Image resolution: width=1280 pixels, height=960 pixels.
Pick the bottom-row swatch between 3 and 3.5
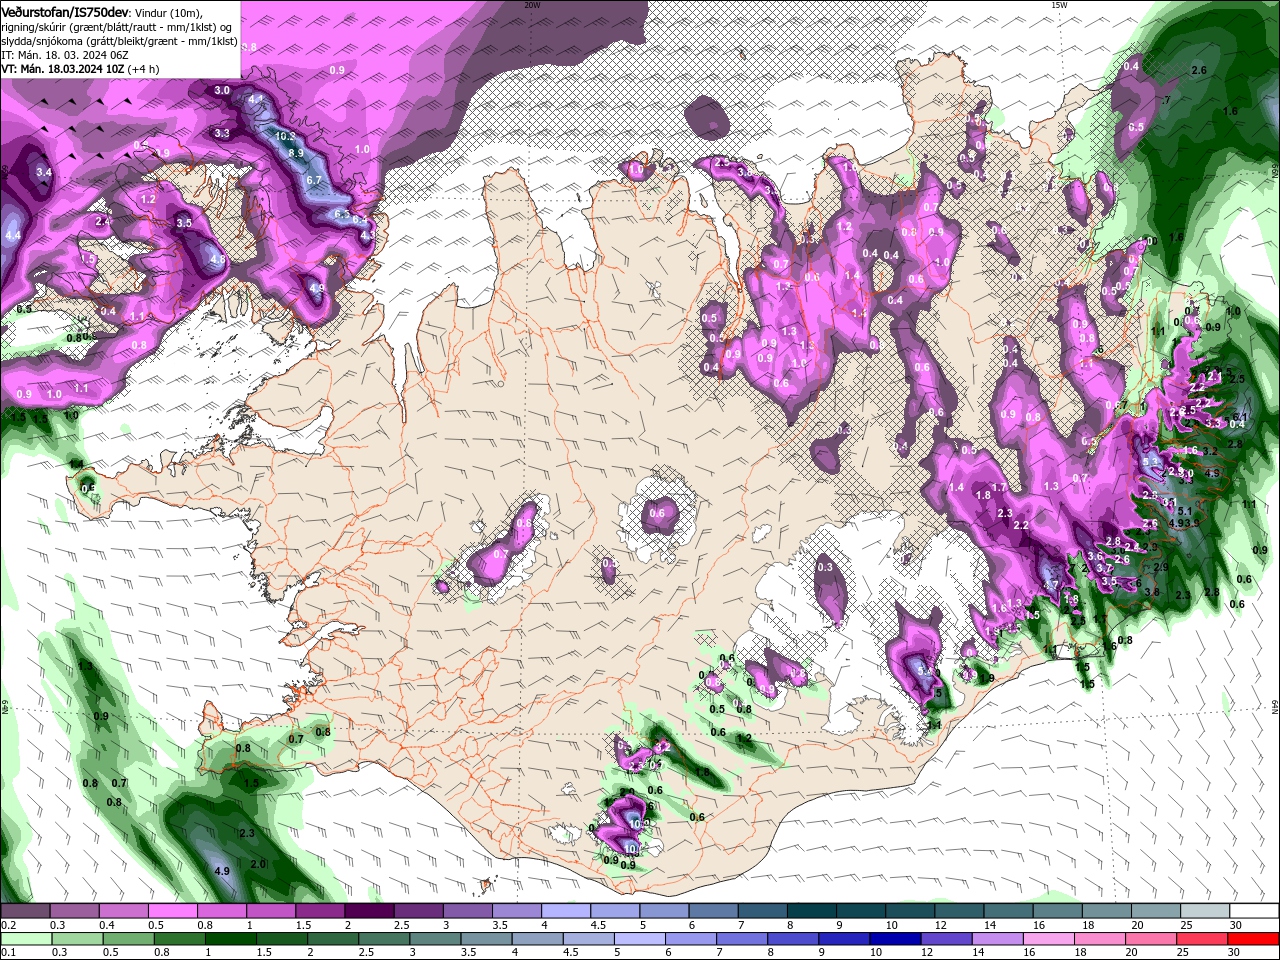[x=435, y=939]
